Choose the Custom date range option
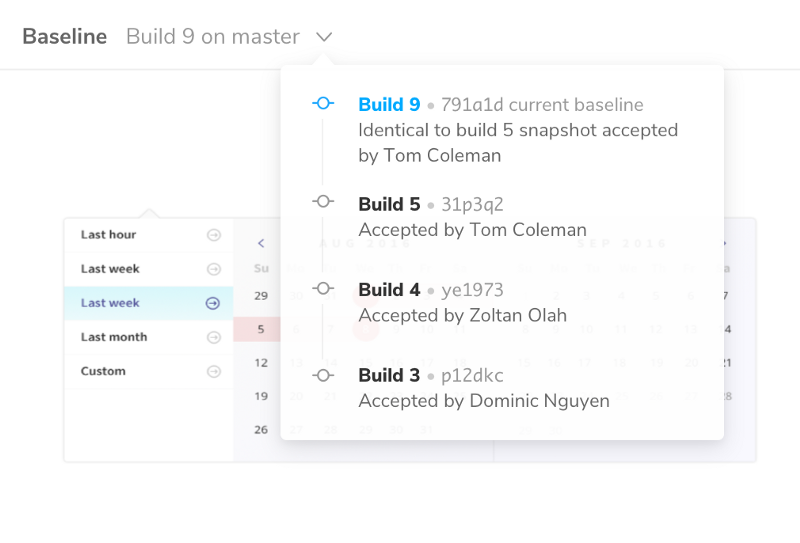 (103, 371)
